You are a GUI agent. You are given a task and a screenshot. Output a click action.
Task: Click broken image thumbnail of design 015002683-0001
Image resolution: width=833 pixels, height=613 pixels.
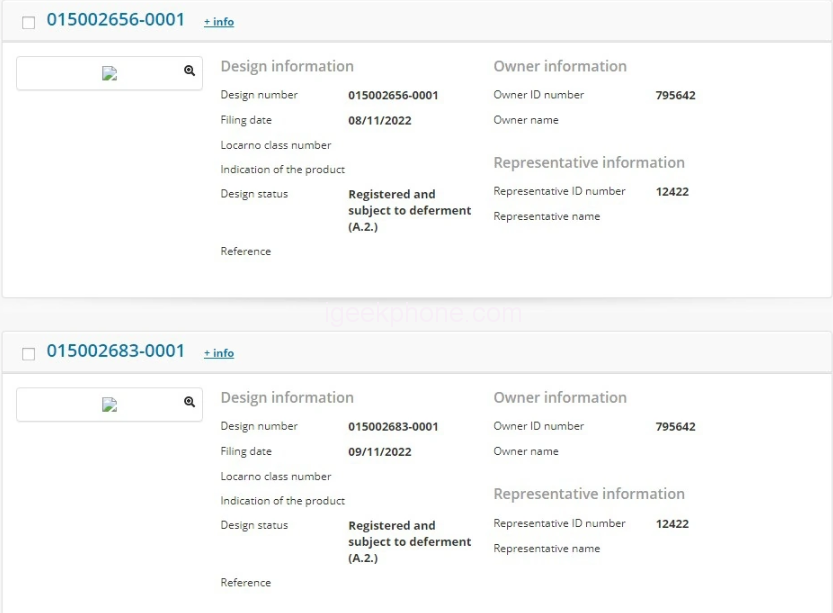[x=110, y=405]
